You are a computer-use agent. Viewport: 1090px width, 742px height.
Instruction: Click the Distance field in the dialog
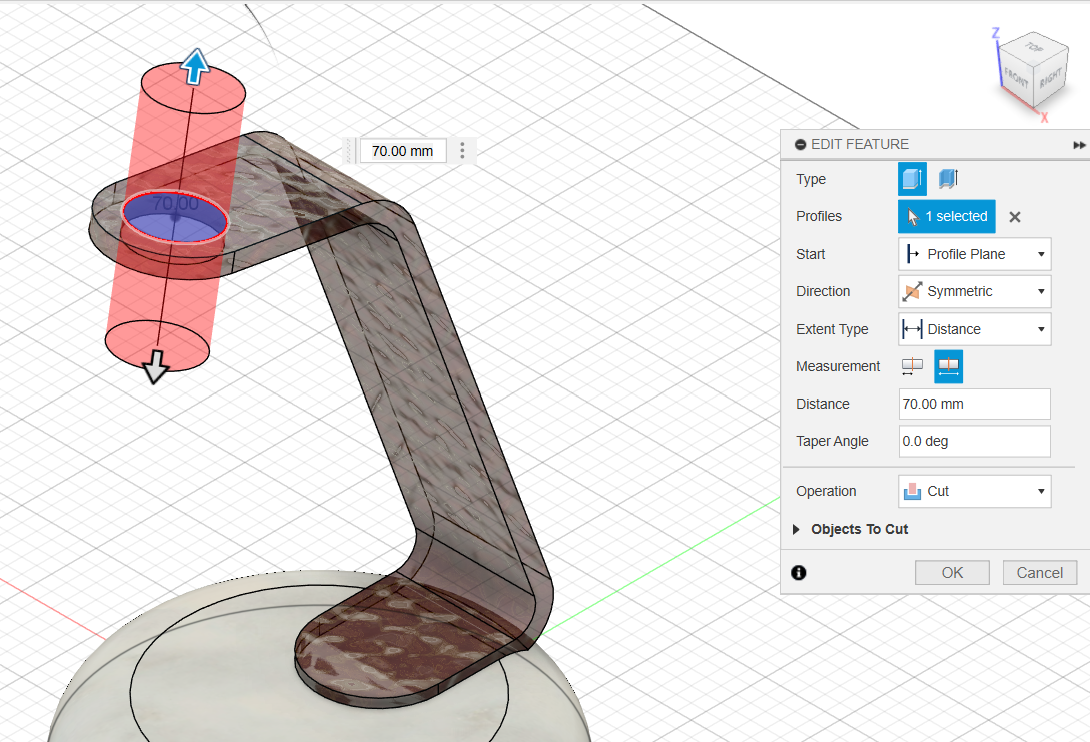click(x=975, y=404)
